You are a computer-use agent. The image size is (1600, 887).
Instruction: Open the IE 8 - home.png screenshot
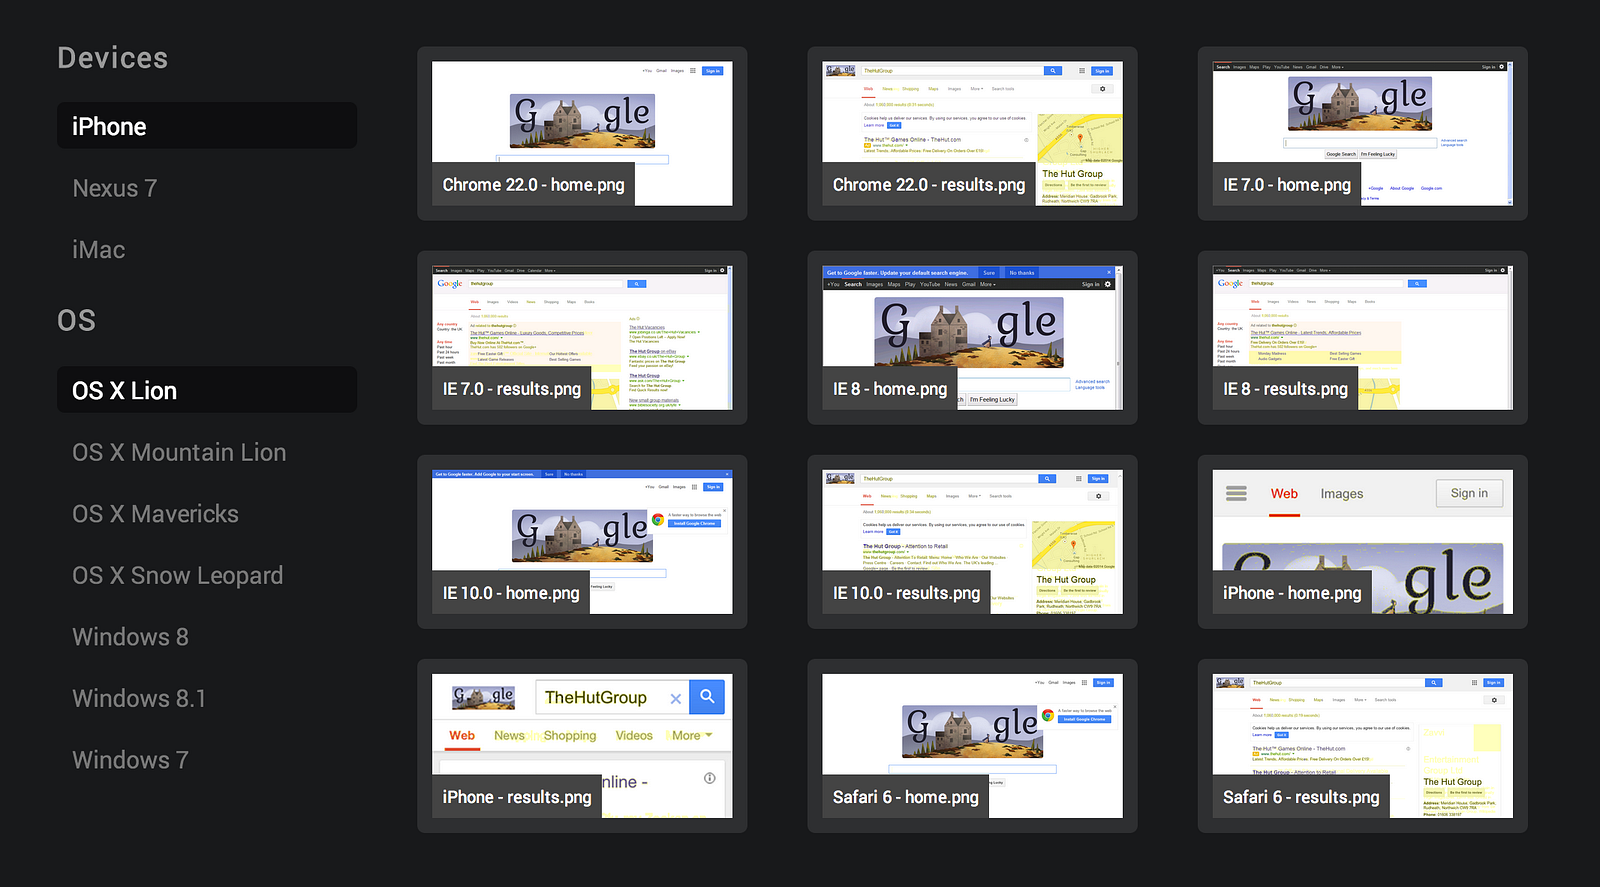pyautogui.click(x=972, y=338)
